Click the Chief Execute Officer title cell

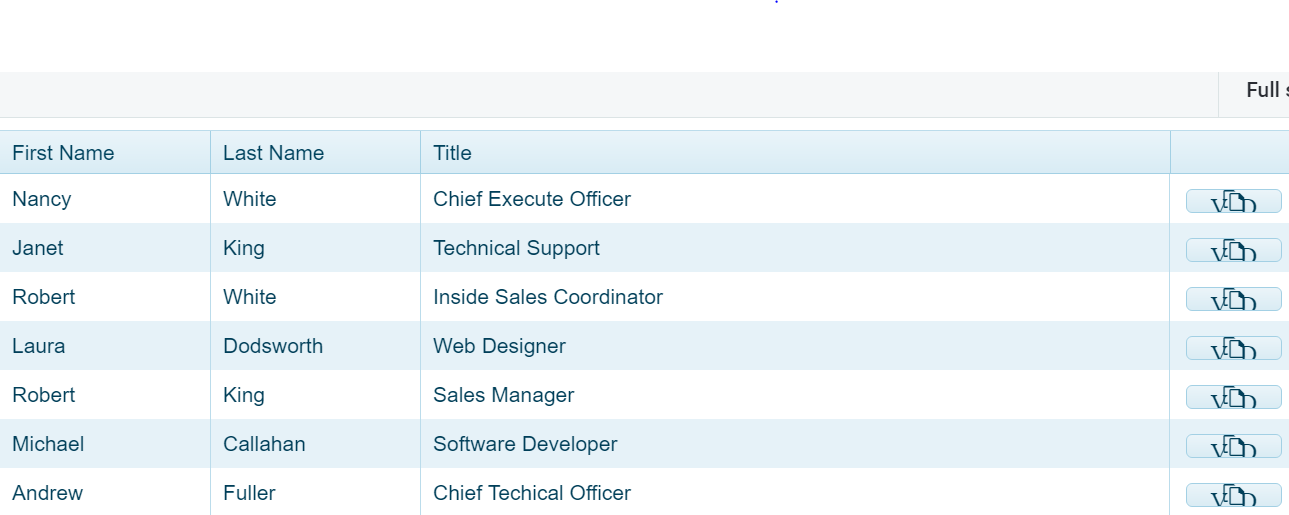tap(532, 199)
